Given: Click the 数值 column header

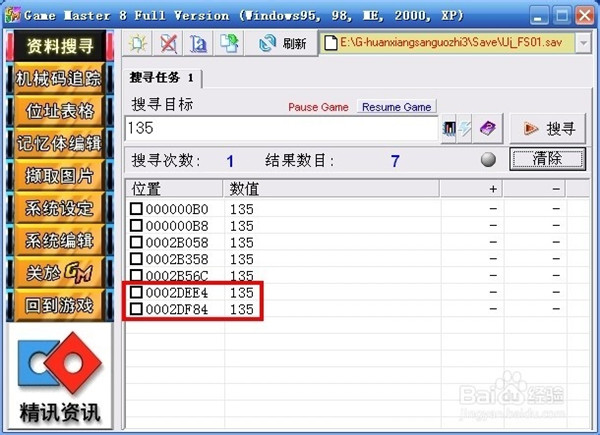Looking at the screenshot, I should (x=331, y=189).
